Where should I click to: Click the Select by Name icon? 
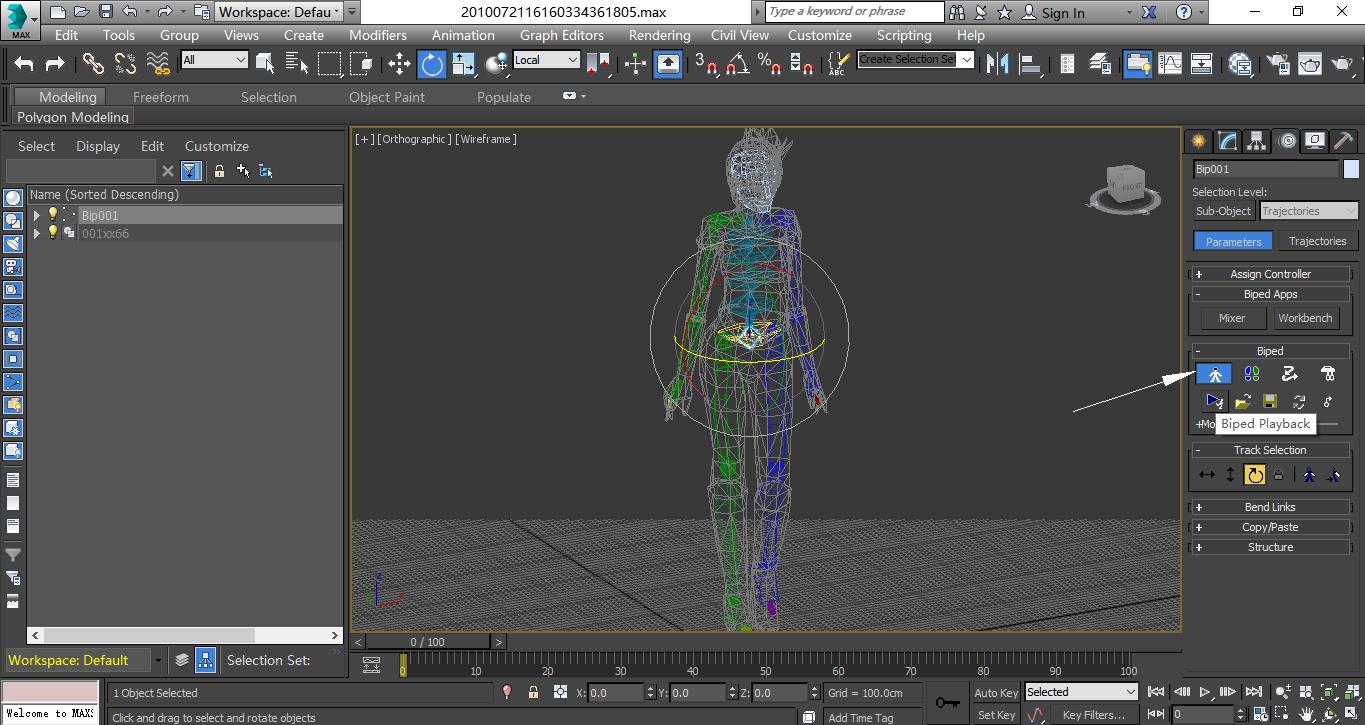(x=297, y=64)
